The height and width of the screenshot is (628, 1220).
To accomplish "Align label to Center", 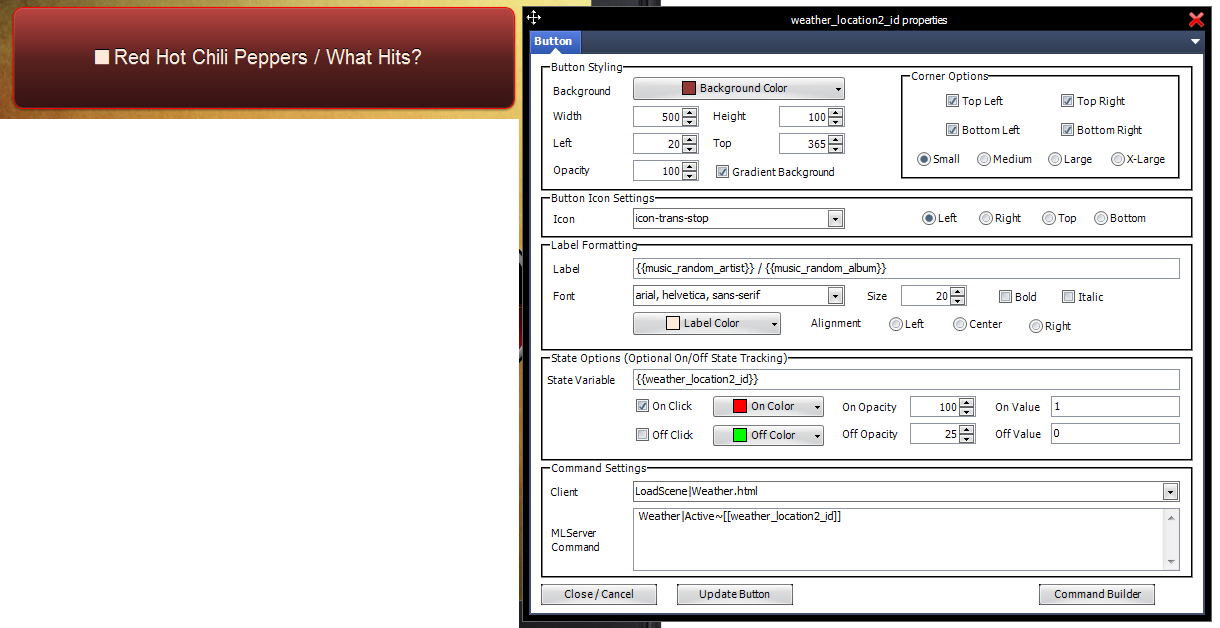I will [x=960, y=324].
